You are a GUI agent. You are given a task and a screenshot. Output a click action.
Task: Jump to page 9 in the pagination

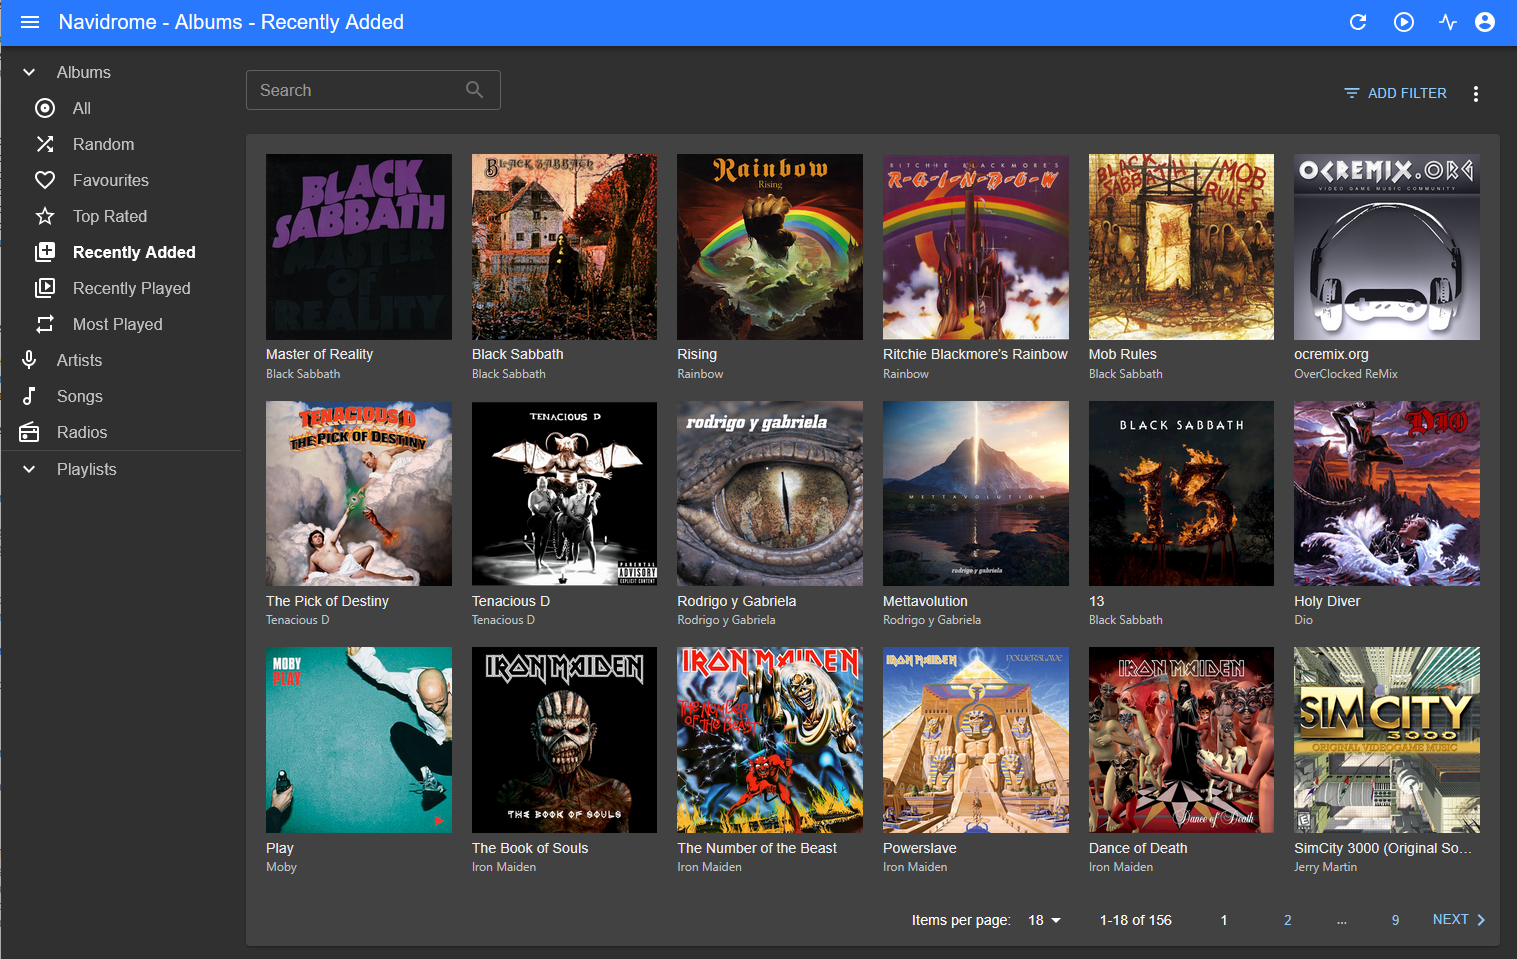point(1395,920)
